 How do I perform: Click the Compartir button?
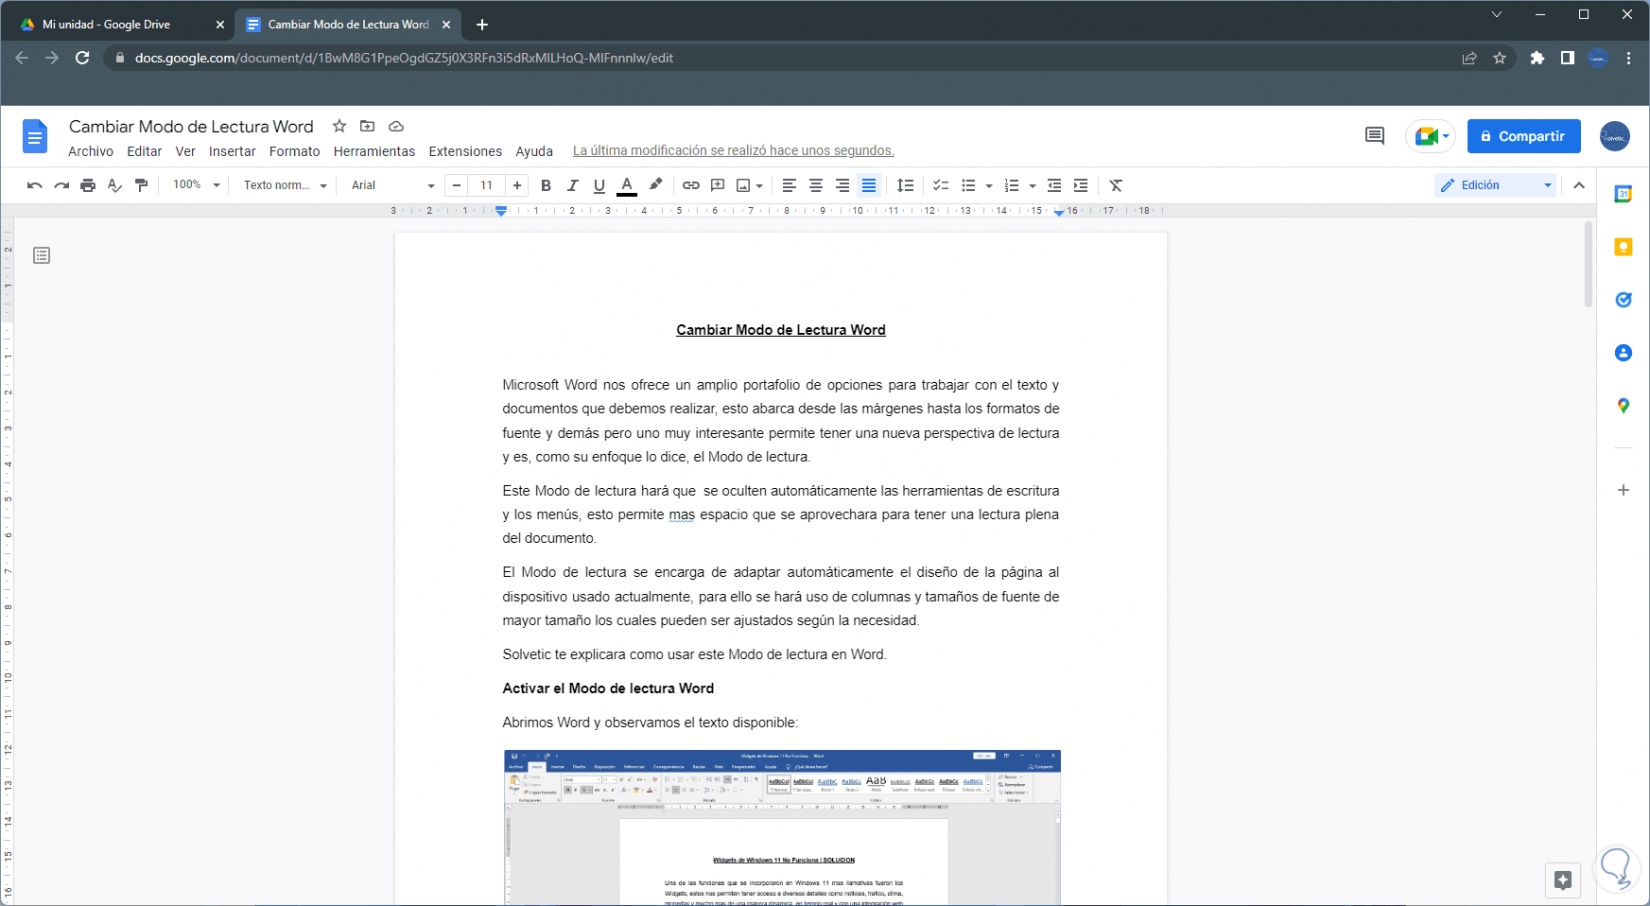(1524, 136)
